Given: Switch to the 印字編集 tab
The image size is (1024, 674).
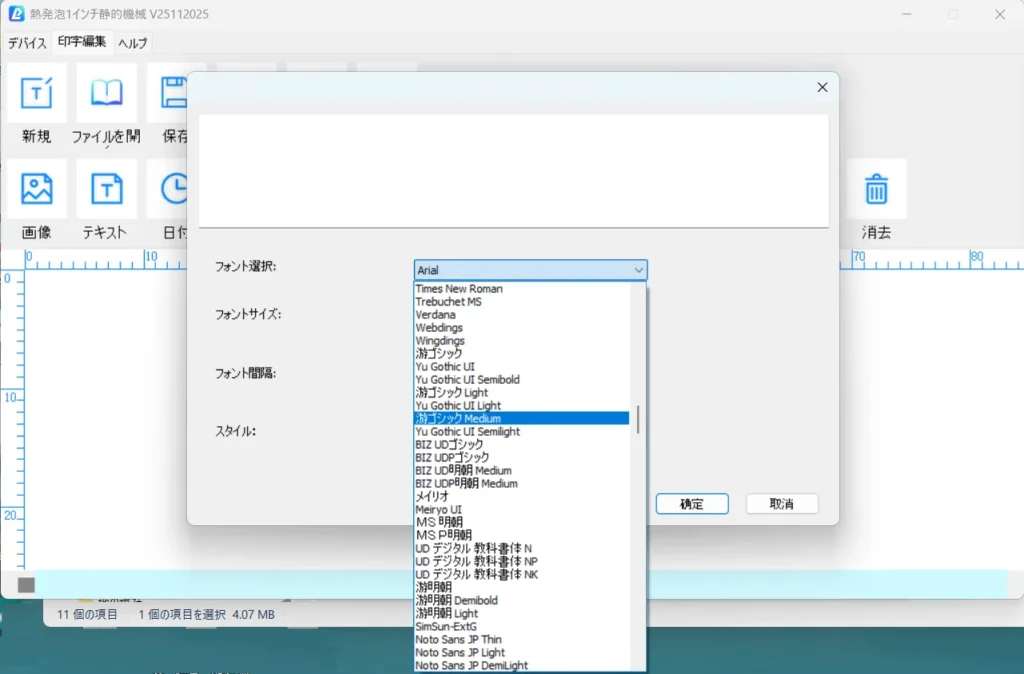Looking at the screenshot, I should tap(82, 42).
